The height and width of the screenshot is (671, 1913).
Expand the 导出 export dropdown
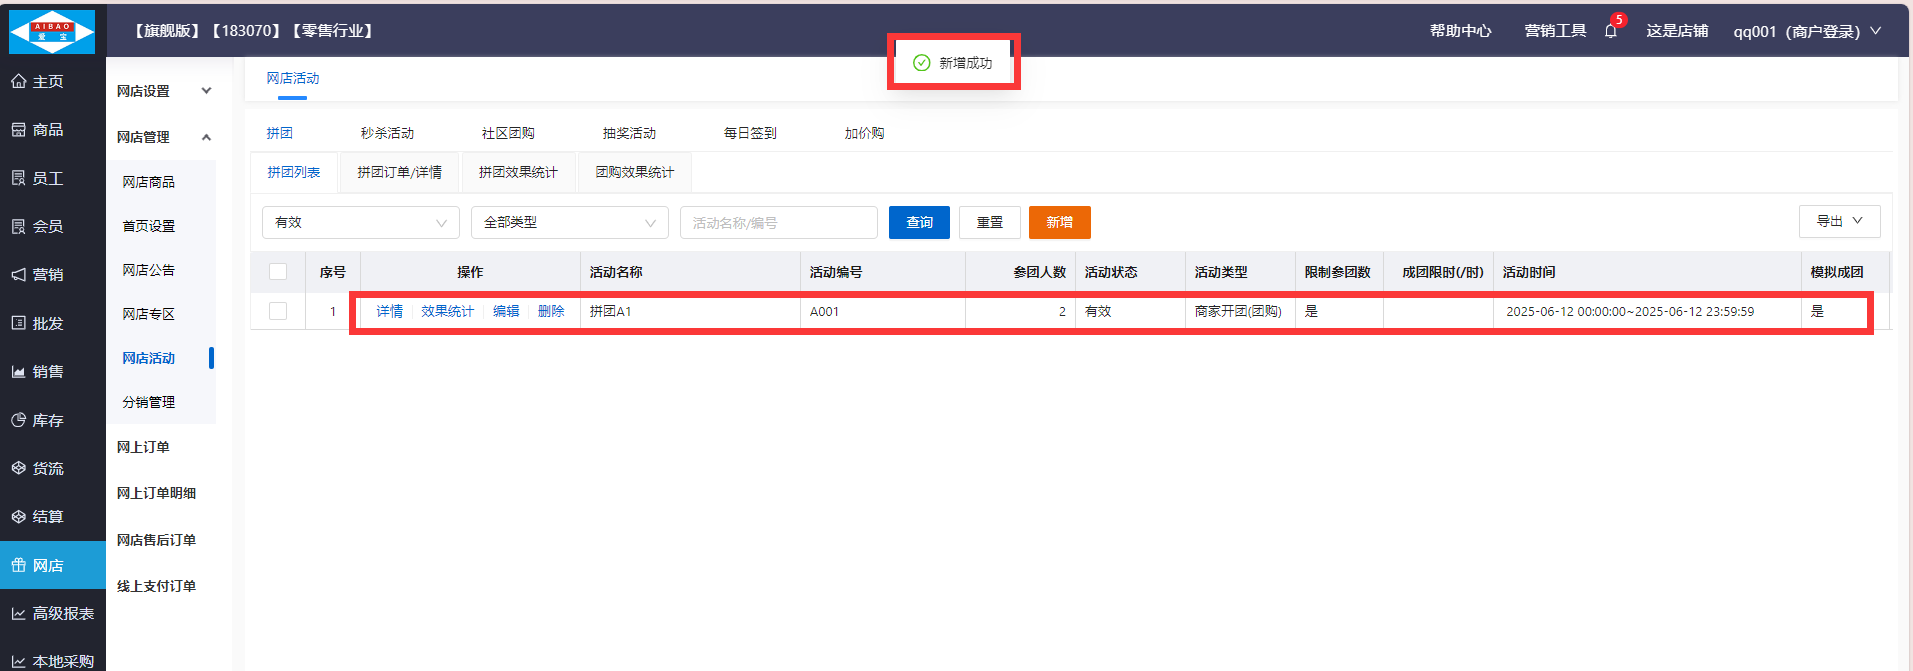tap(1838, 221)
